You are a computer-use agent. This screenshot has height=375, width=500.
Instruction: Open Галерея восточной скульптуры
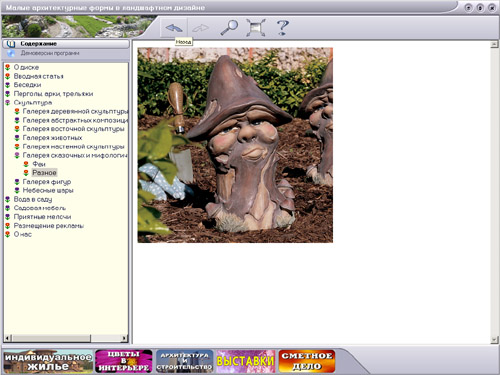73,129
